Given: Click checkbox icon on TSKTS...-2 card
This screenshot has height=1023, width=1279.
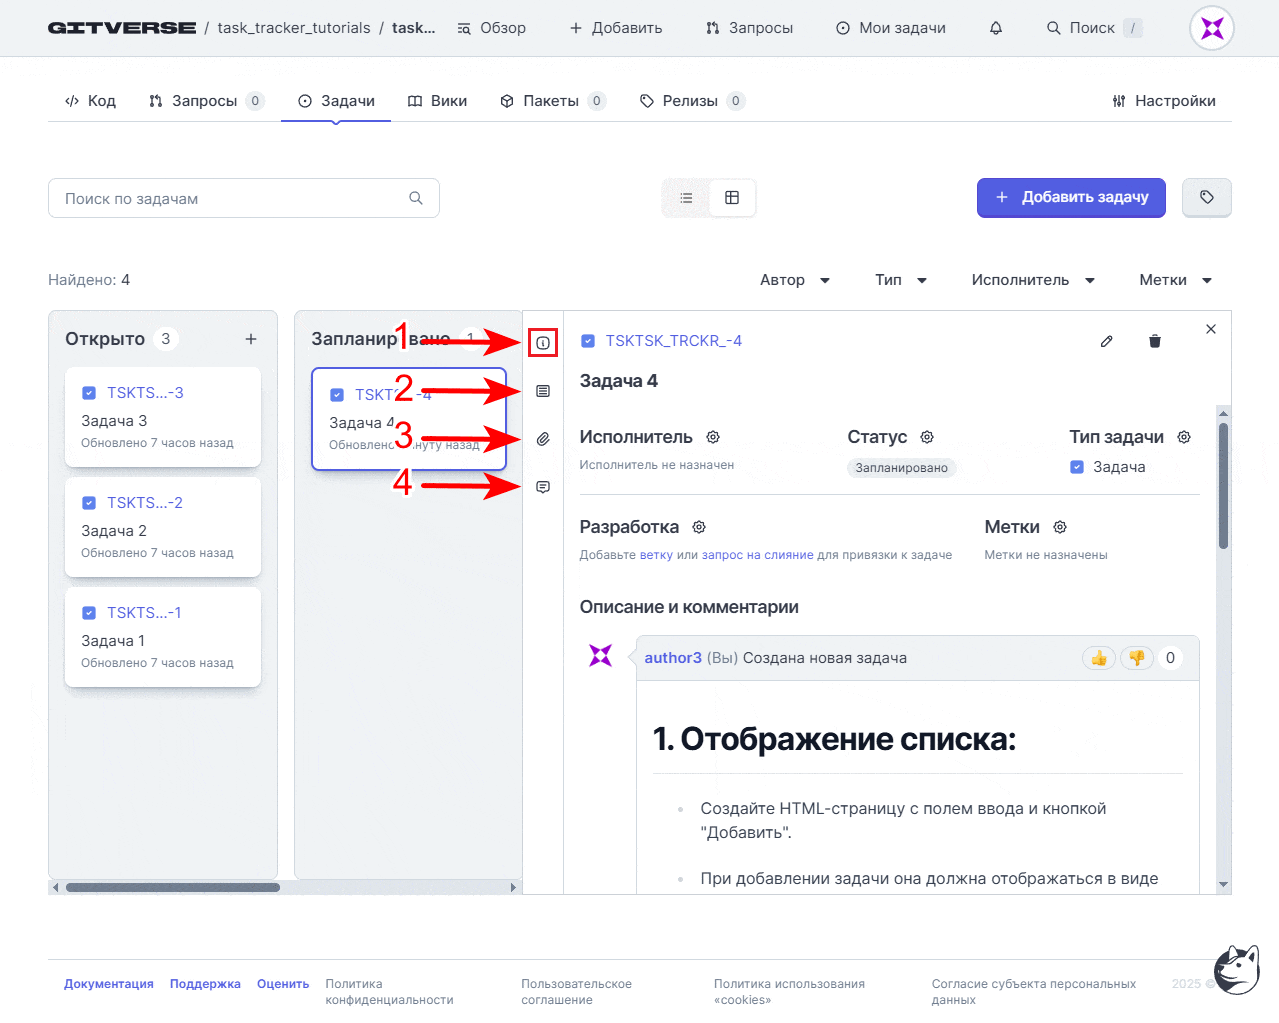Looking at the screenshot, I should (x=89, y=503).
